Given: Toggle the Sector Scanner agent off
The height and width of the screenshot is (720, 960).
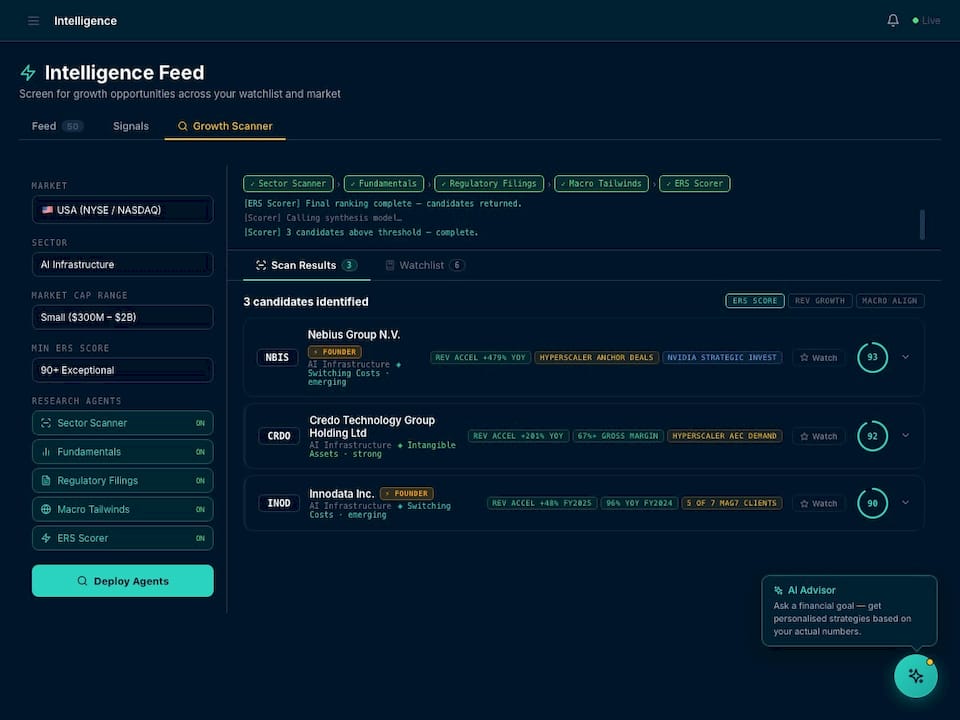Looking at the screenshot, I should pos(200,423).
